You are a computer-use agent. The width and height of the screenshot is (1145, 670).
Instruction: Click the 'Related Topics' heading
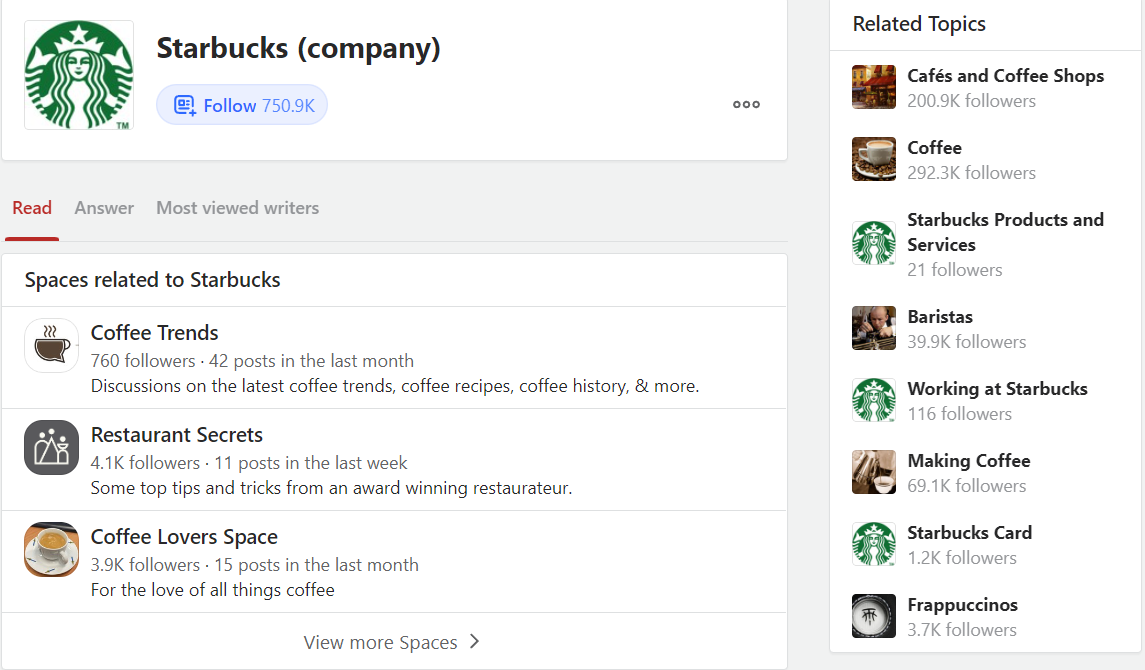[919, 24]
